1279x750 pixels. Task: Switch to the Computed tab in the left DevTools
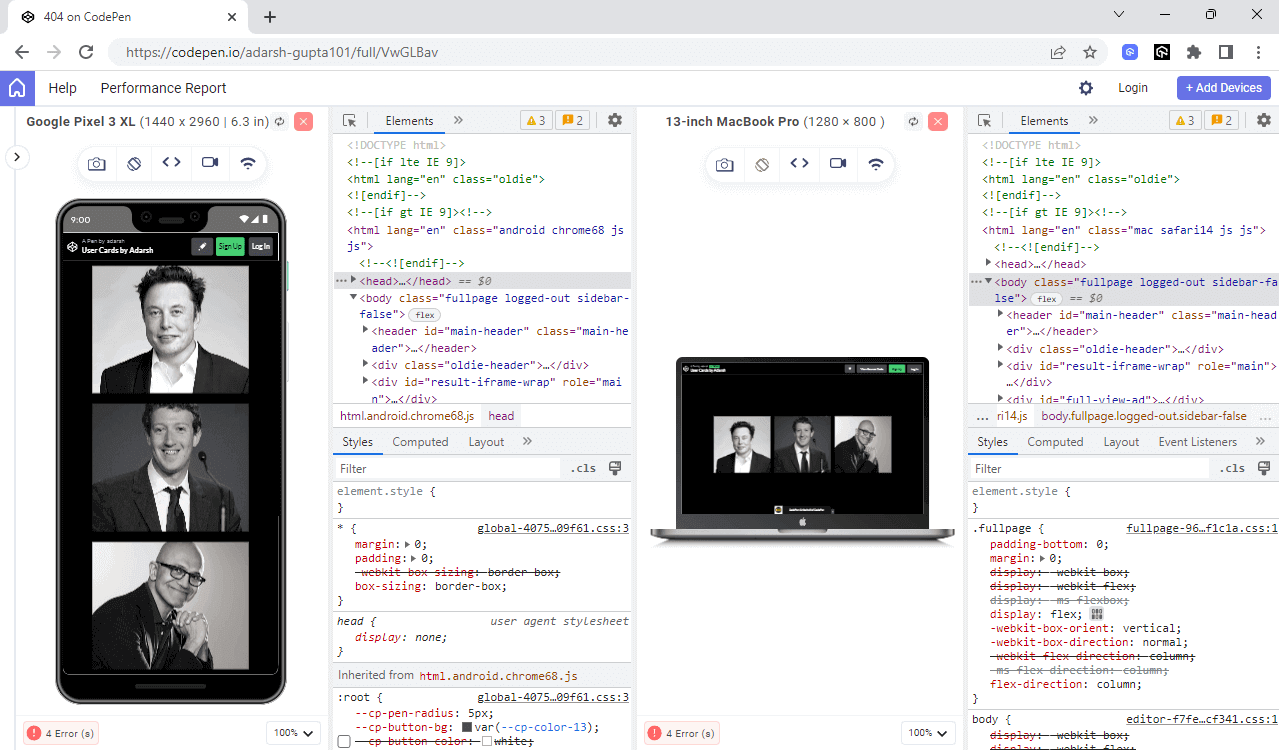click(420, 442)
